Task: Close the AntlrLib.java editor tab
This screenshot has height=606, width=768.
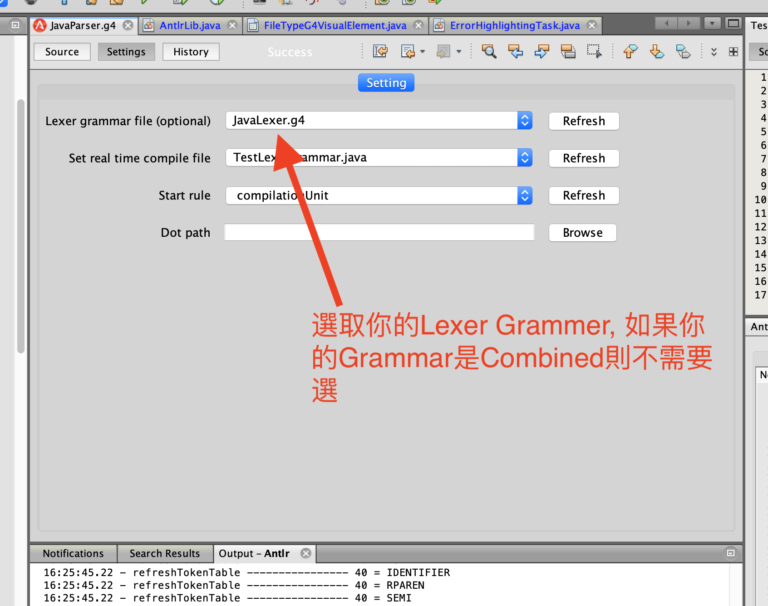Action: [x=232, y=25]
